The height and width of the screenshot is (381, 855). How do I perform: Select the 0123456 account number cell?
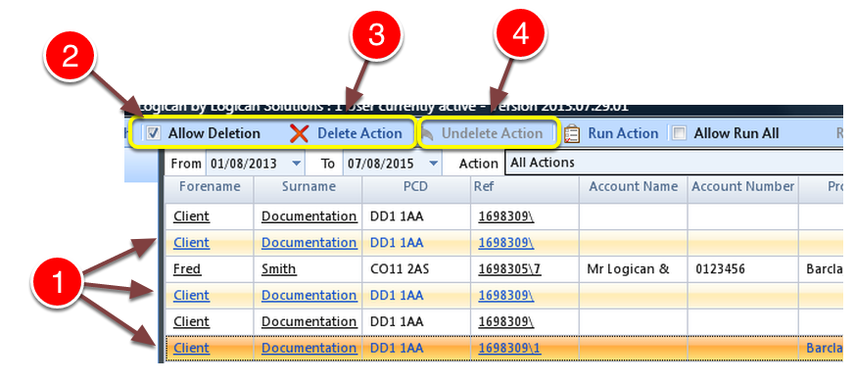743,269
